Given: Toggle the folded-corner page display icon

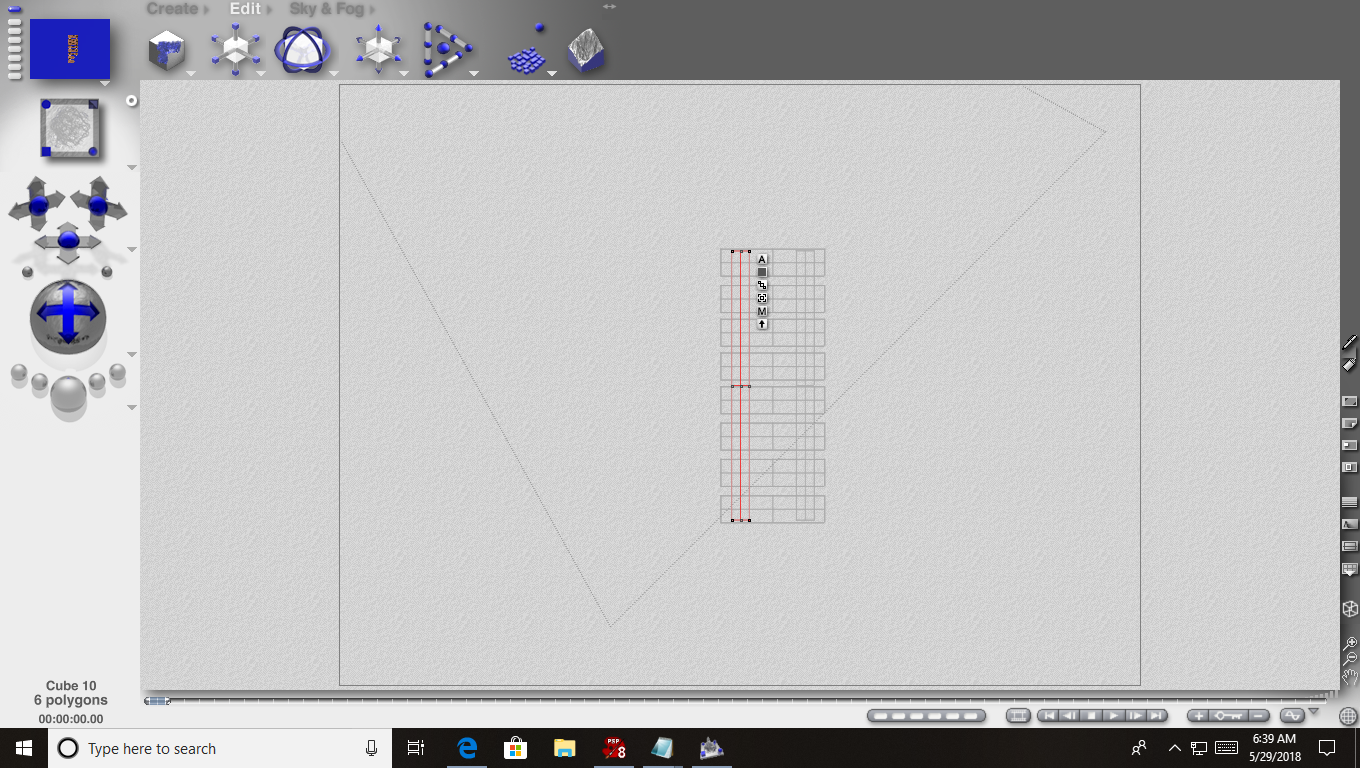Looking at the screenshot, I should coord(1350,423).
